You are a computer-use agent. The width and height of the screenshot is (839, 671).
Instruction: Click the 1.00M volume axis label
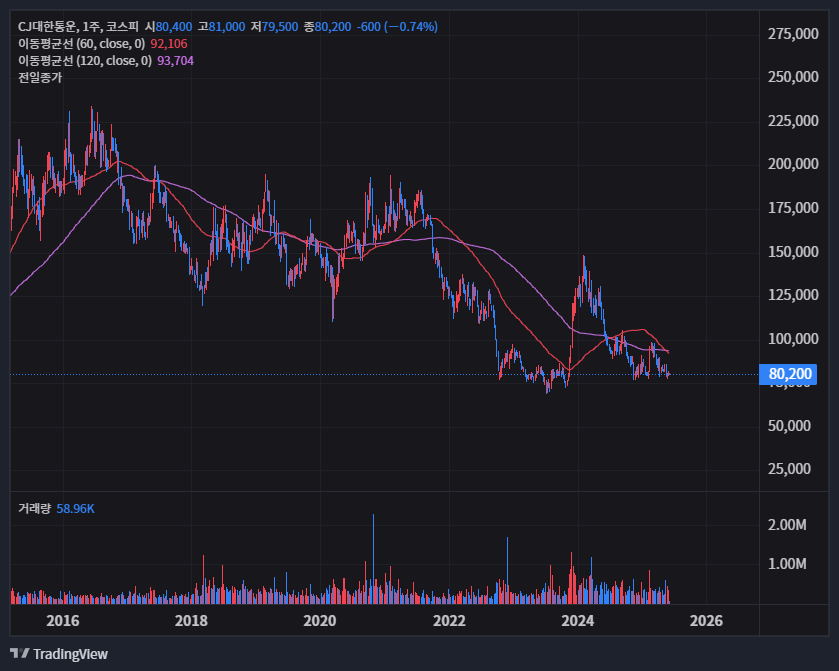(x=787, y=564)
